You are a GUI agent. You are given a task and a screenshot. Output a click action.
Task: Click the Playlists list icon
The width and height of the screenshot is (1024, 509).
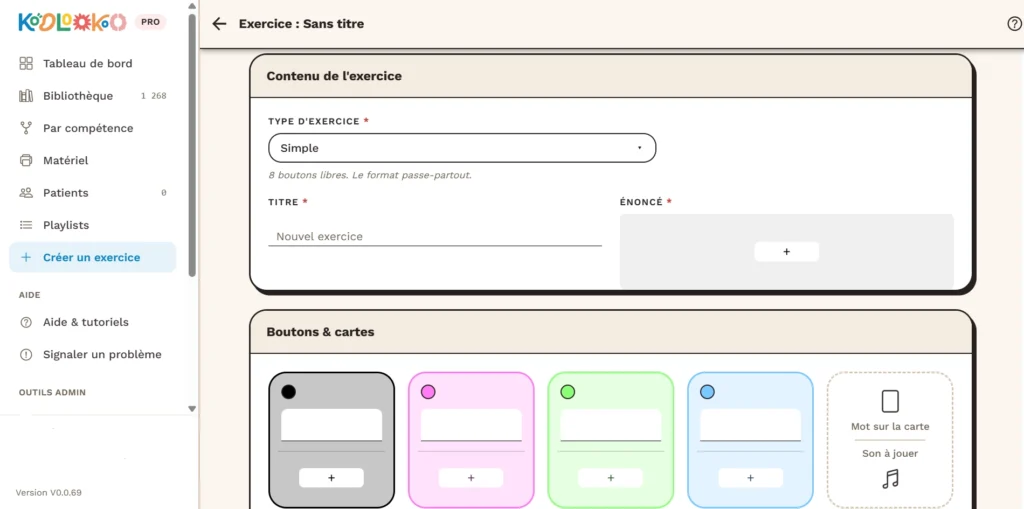[x=26, y=225]
